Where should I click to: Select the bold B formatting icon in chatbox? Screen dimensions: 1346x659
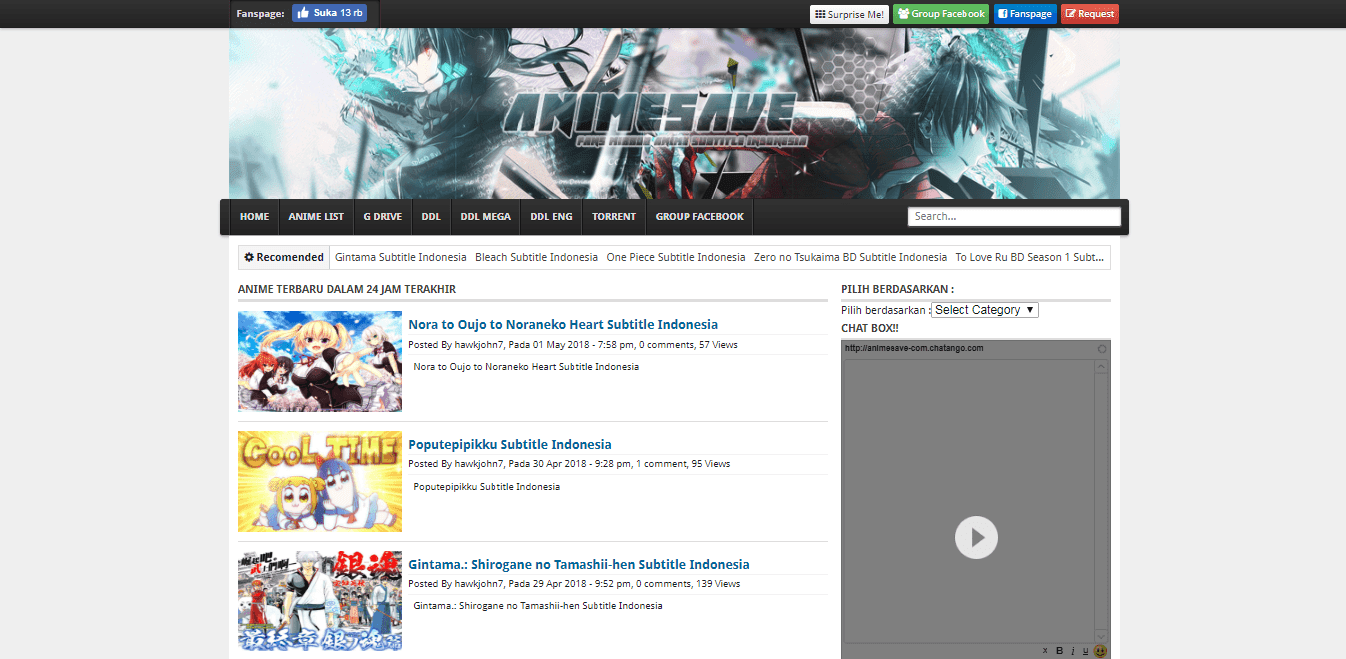pyautogui.click(x=1059, y=651)
